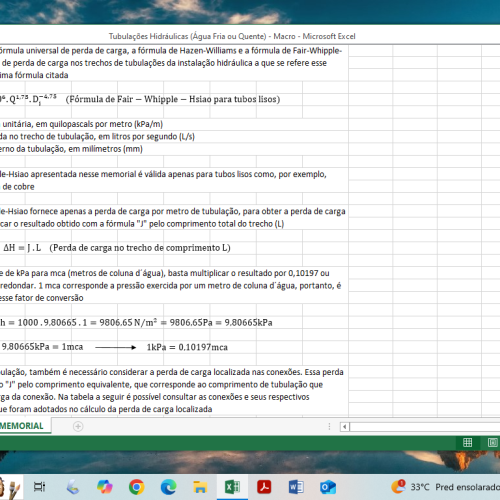Switch to Page Layout view

click(493, 442)
